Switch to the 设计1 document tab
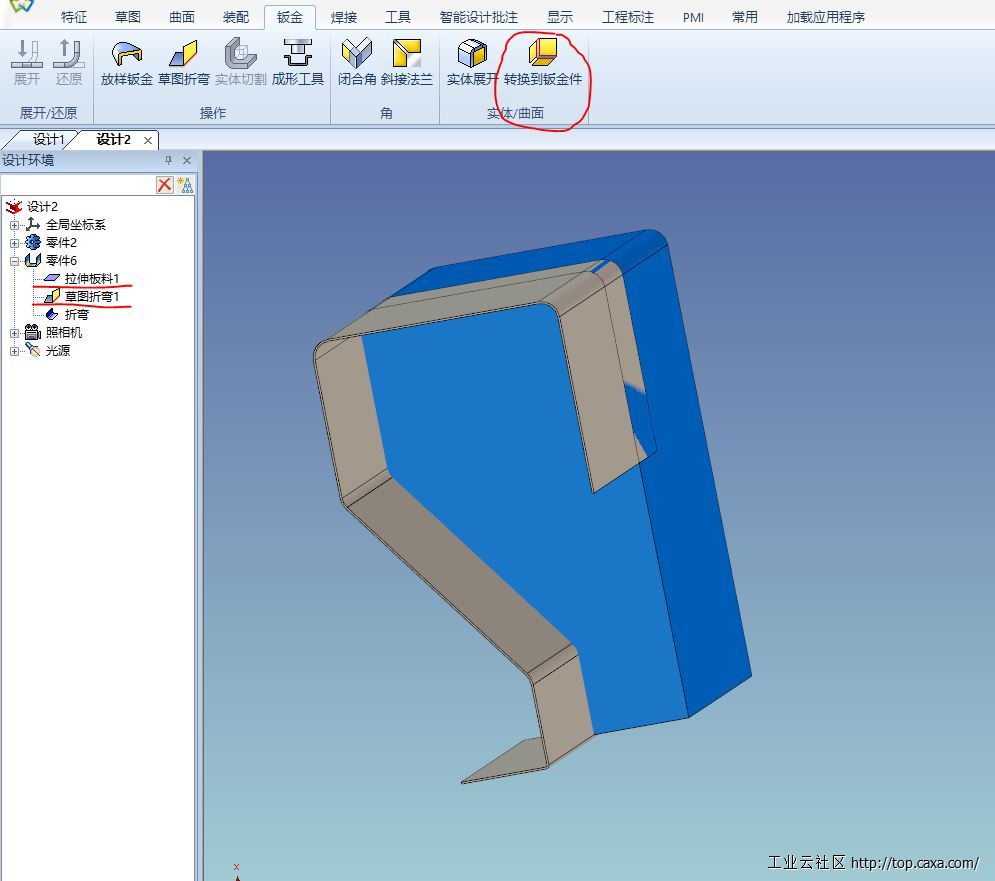This screenshot has height=881, width=995. pyautogui.click(x=48, y=140)
